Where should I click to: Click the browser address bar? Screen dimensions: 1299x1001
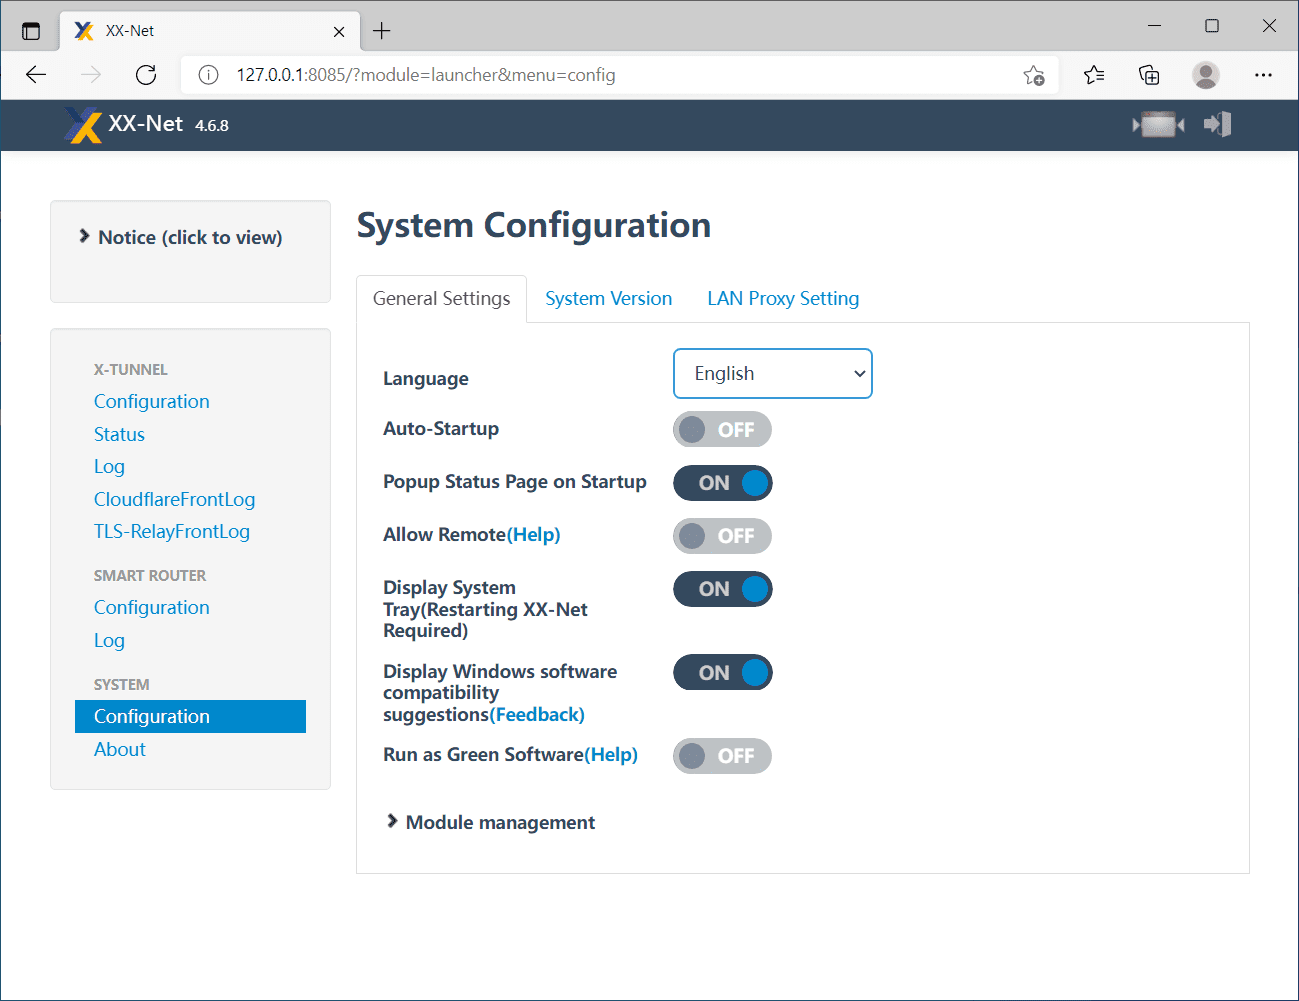click(x=600, y=75)
